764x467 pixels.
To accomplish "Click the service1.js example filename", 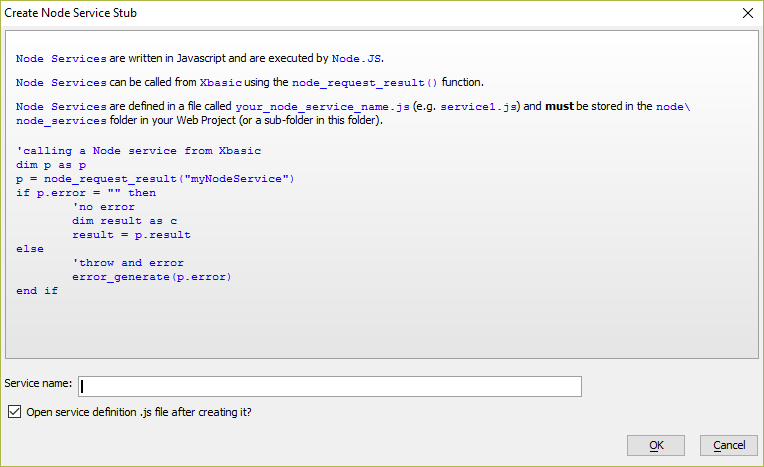I will click(478, 107).
